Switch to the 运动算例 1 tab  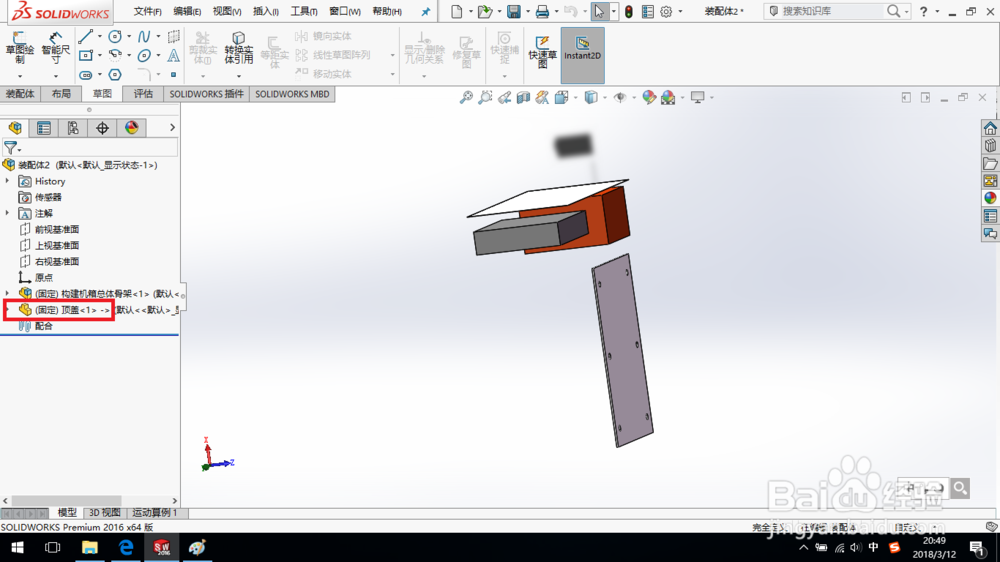155,513
